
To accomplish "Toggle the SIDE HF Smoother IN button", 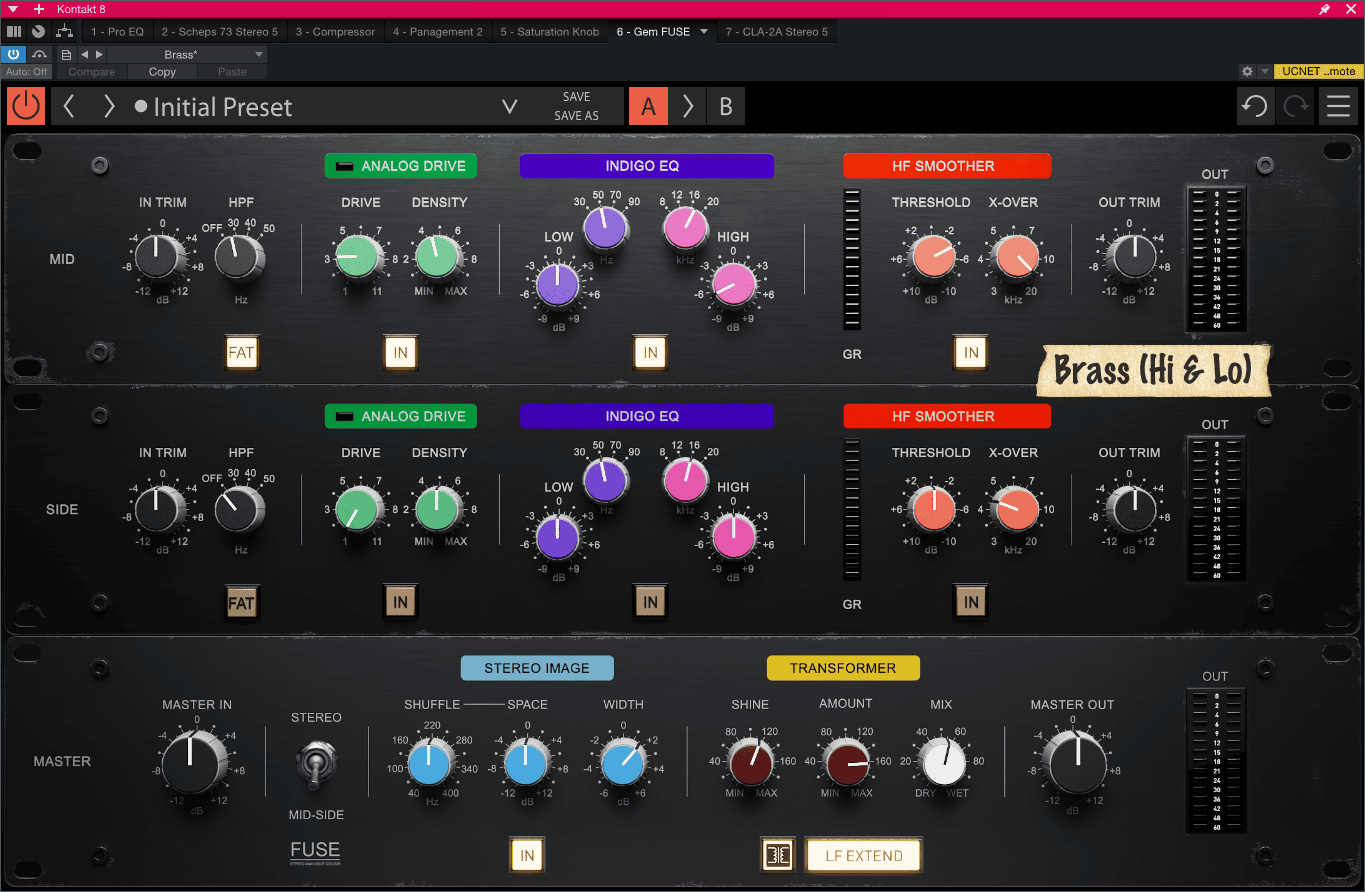I will [970, 602].
